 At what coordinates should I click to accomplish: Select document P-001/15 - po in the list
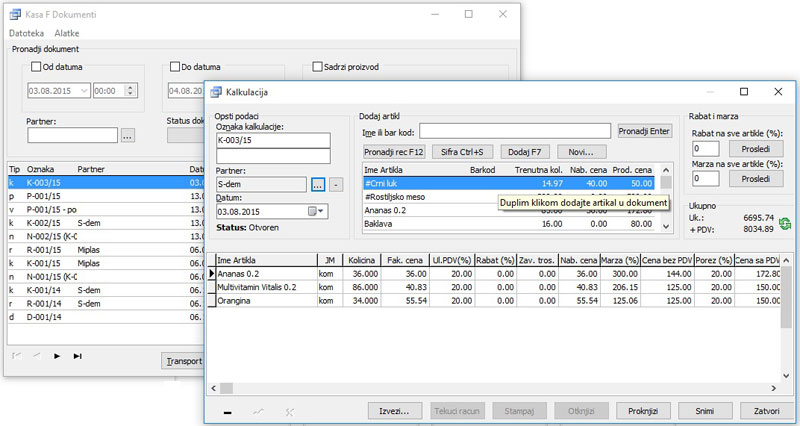pyautogui.click(x=106, y=210)
